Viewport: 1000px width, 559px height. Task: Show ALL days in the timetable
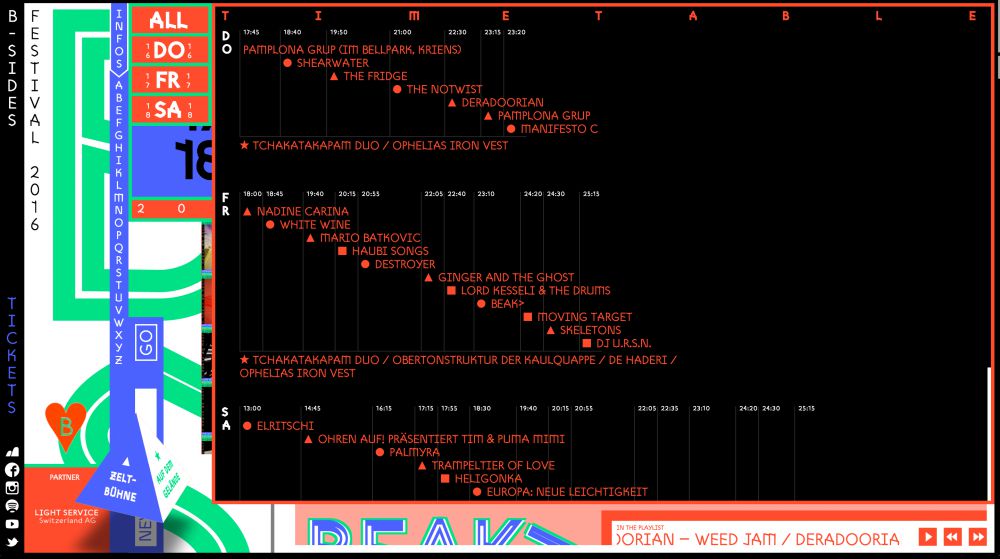(x=169, y=19)
